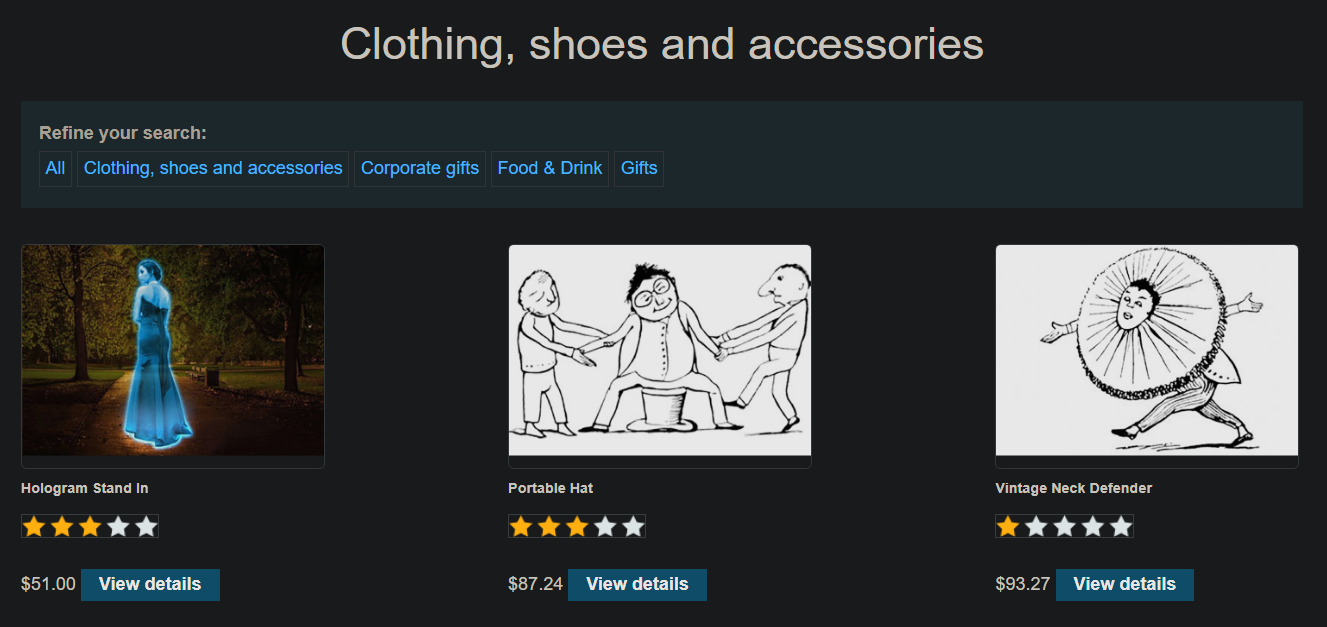Screen dimensions: 1327x627
Task: Click fourth star under Portable Hat
Action: point(605,526)
